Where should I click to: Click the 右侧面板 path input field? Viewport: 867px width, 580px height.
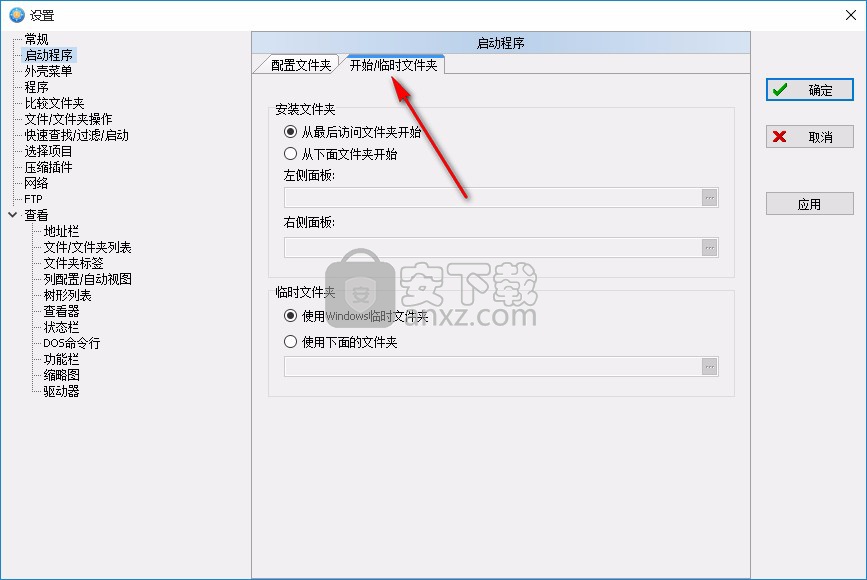pos(493,247)
